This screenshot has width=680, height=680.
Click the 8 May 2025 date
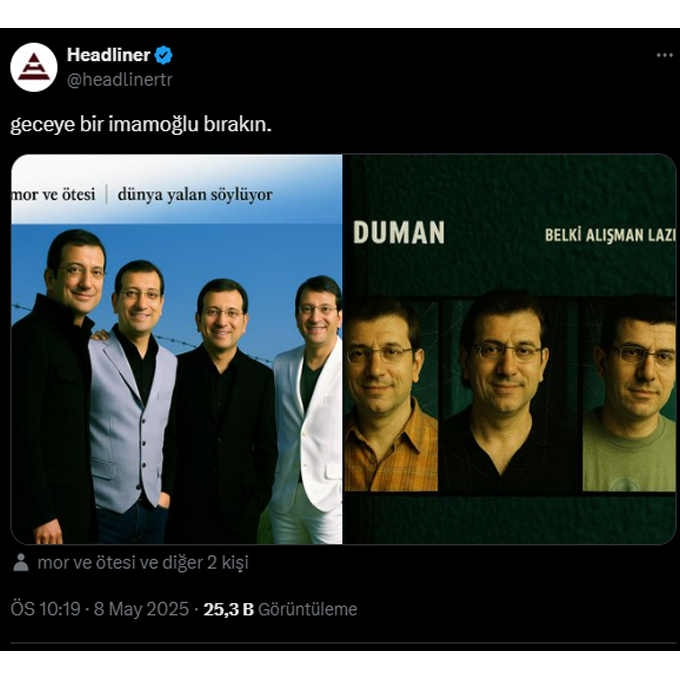pos(141,609)
